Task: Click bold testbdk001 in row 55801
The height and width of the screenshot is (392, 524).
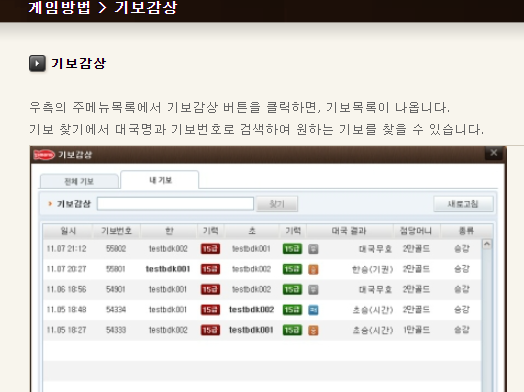Action: tap(168, 269)
